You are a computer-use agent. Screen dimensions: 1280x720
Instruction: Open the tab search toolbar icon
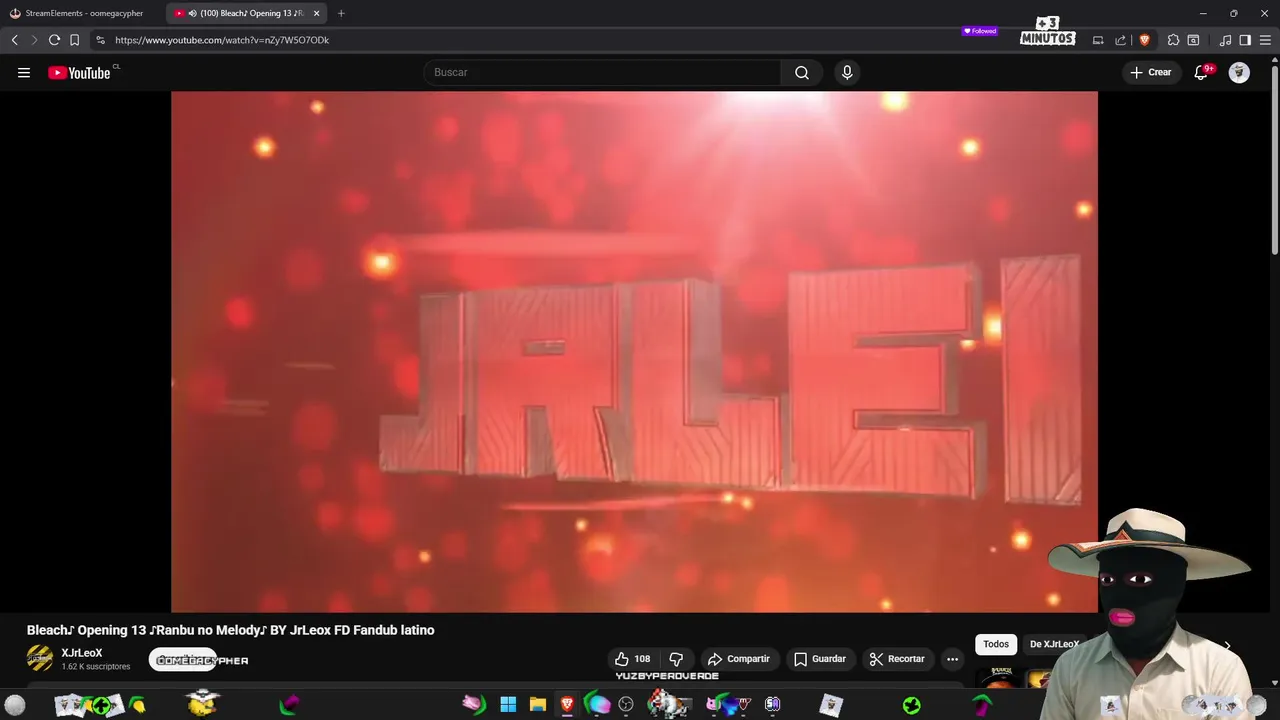pos(1193,40)
